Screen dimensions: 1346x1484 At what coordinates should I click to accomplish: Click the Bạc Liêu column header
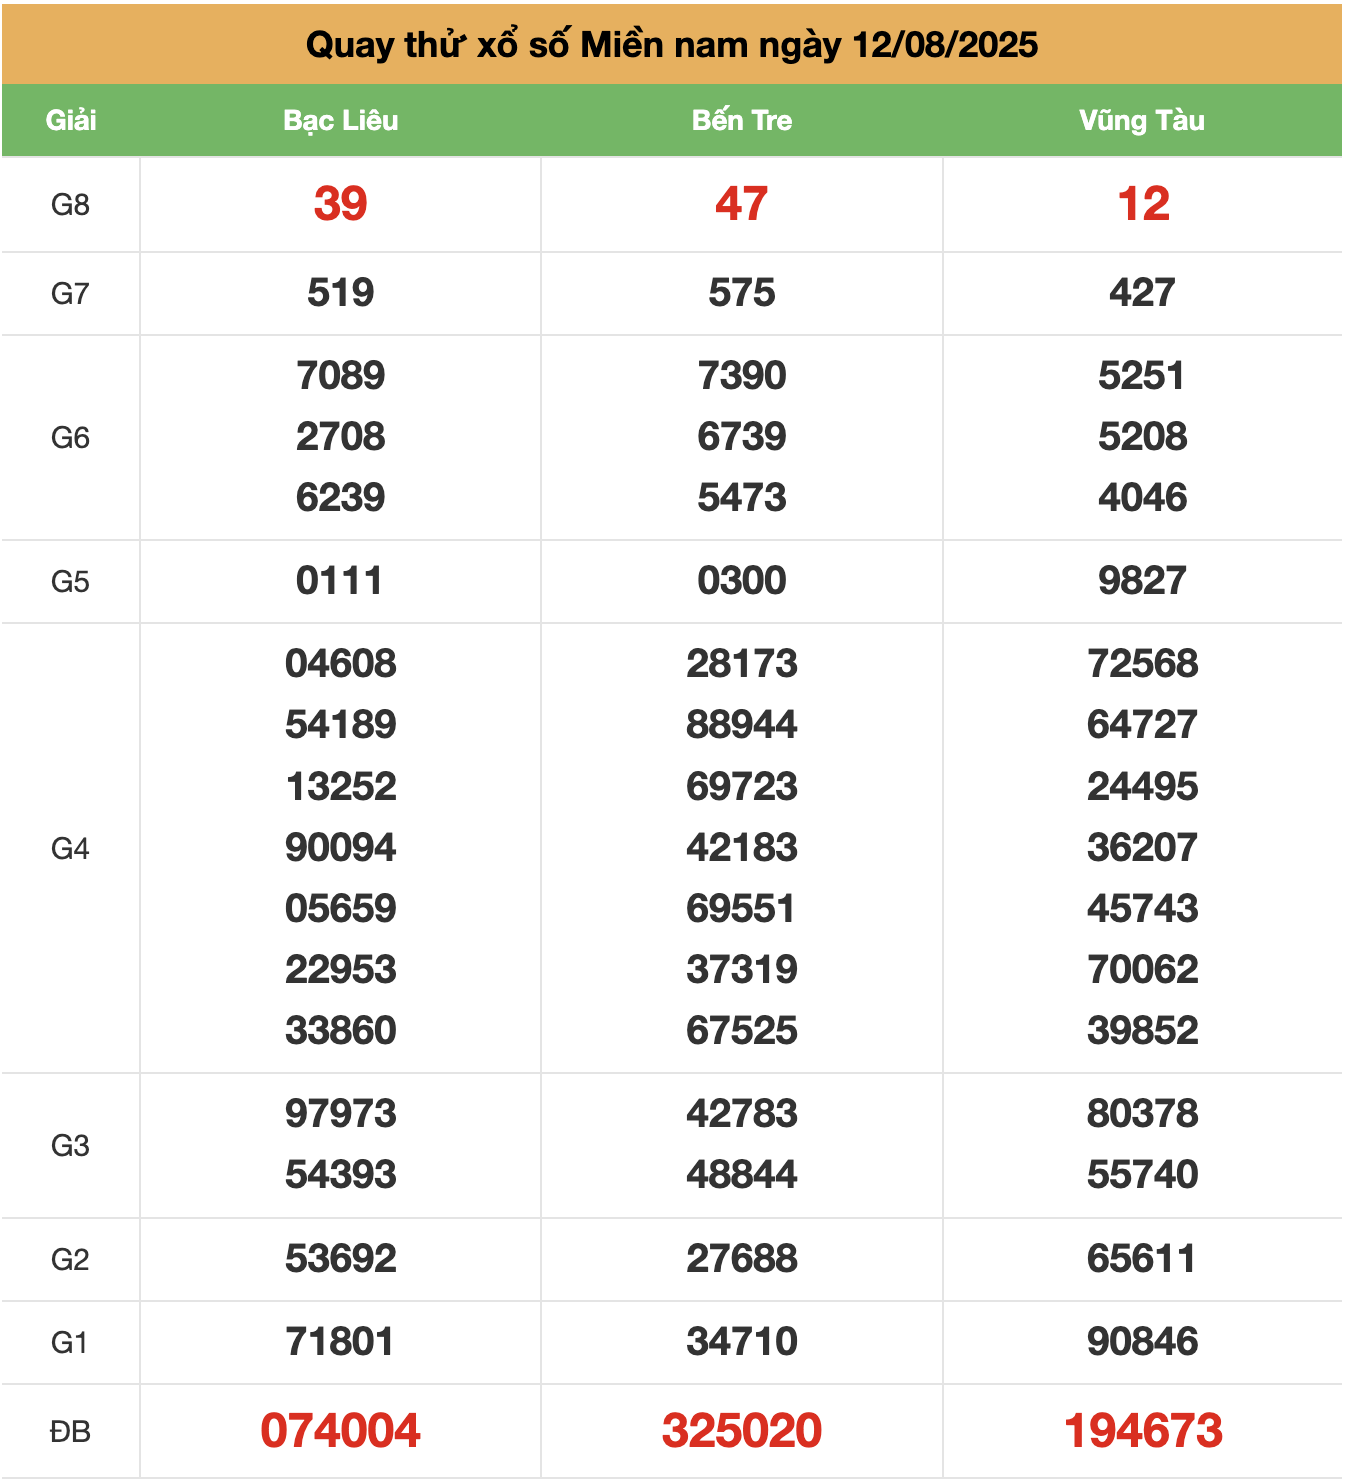pos(341,121)
